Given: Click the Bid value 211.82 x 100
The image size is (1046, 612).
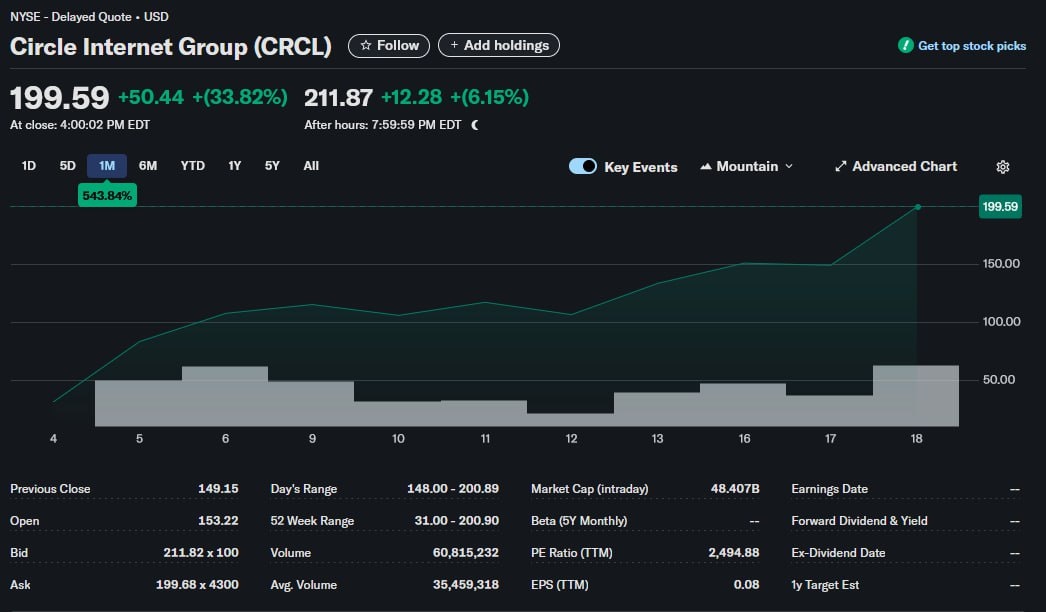Looking at the screenshot, I should pyautogui.click(x=201, y=553).
